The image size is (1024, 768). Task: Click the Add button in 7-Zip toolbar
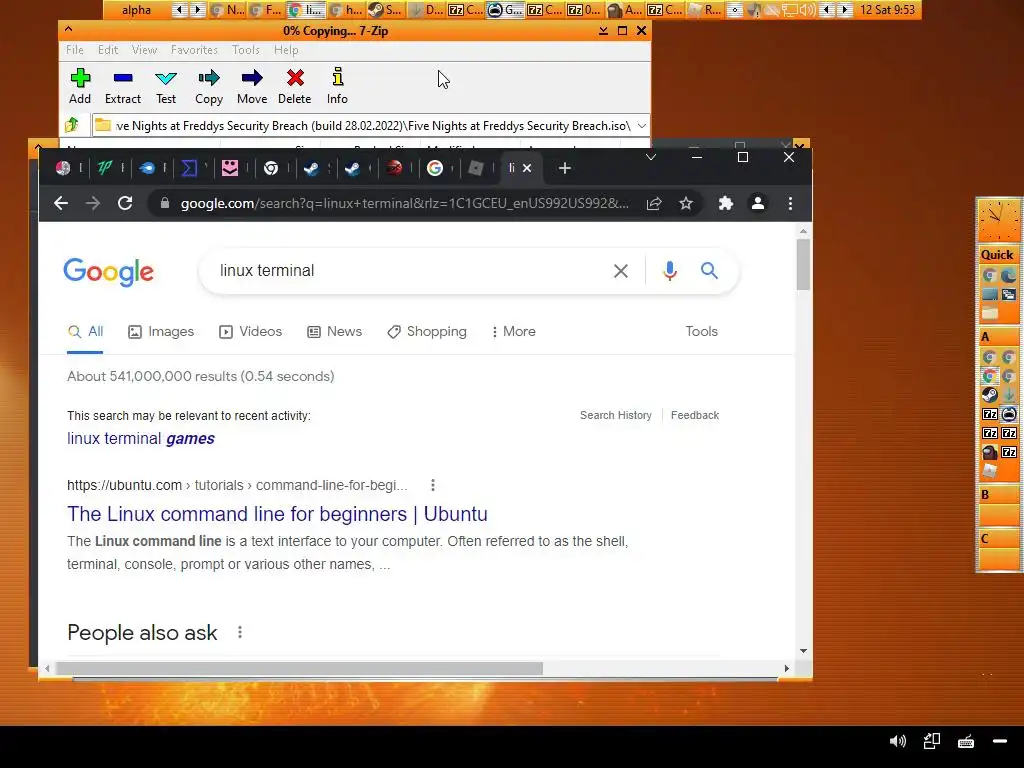click(80, 86)
